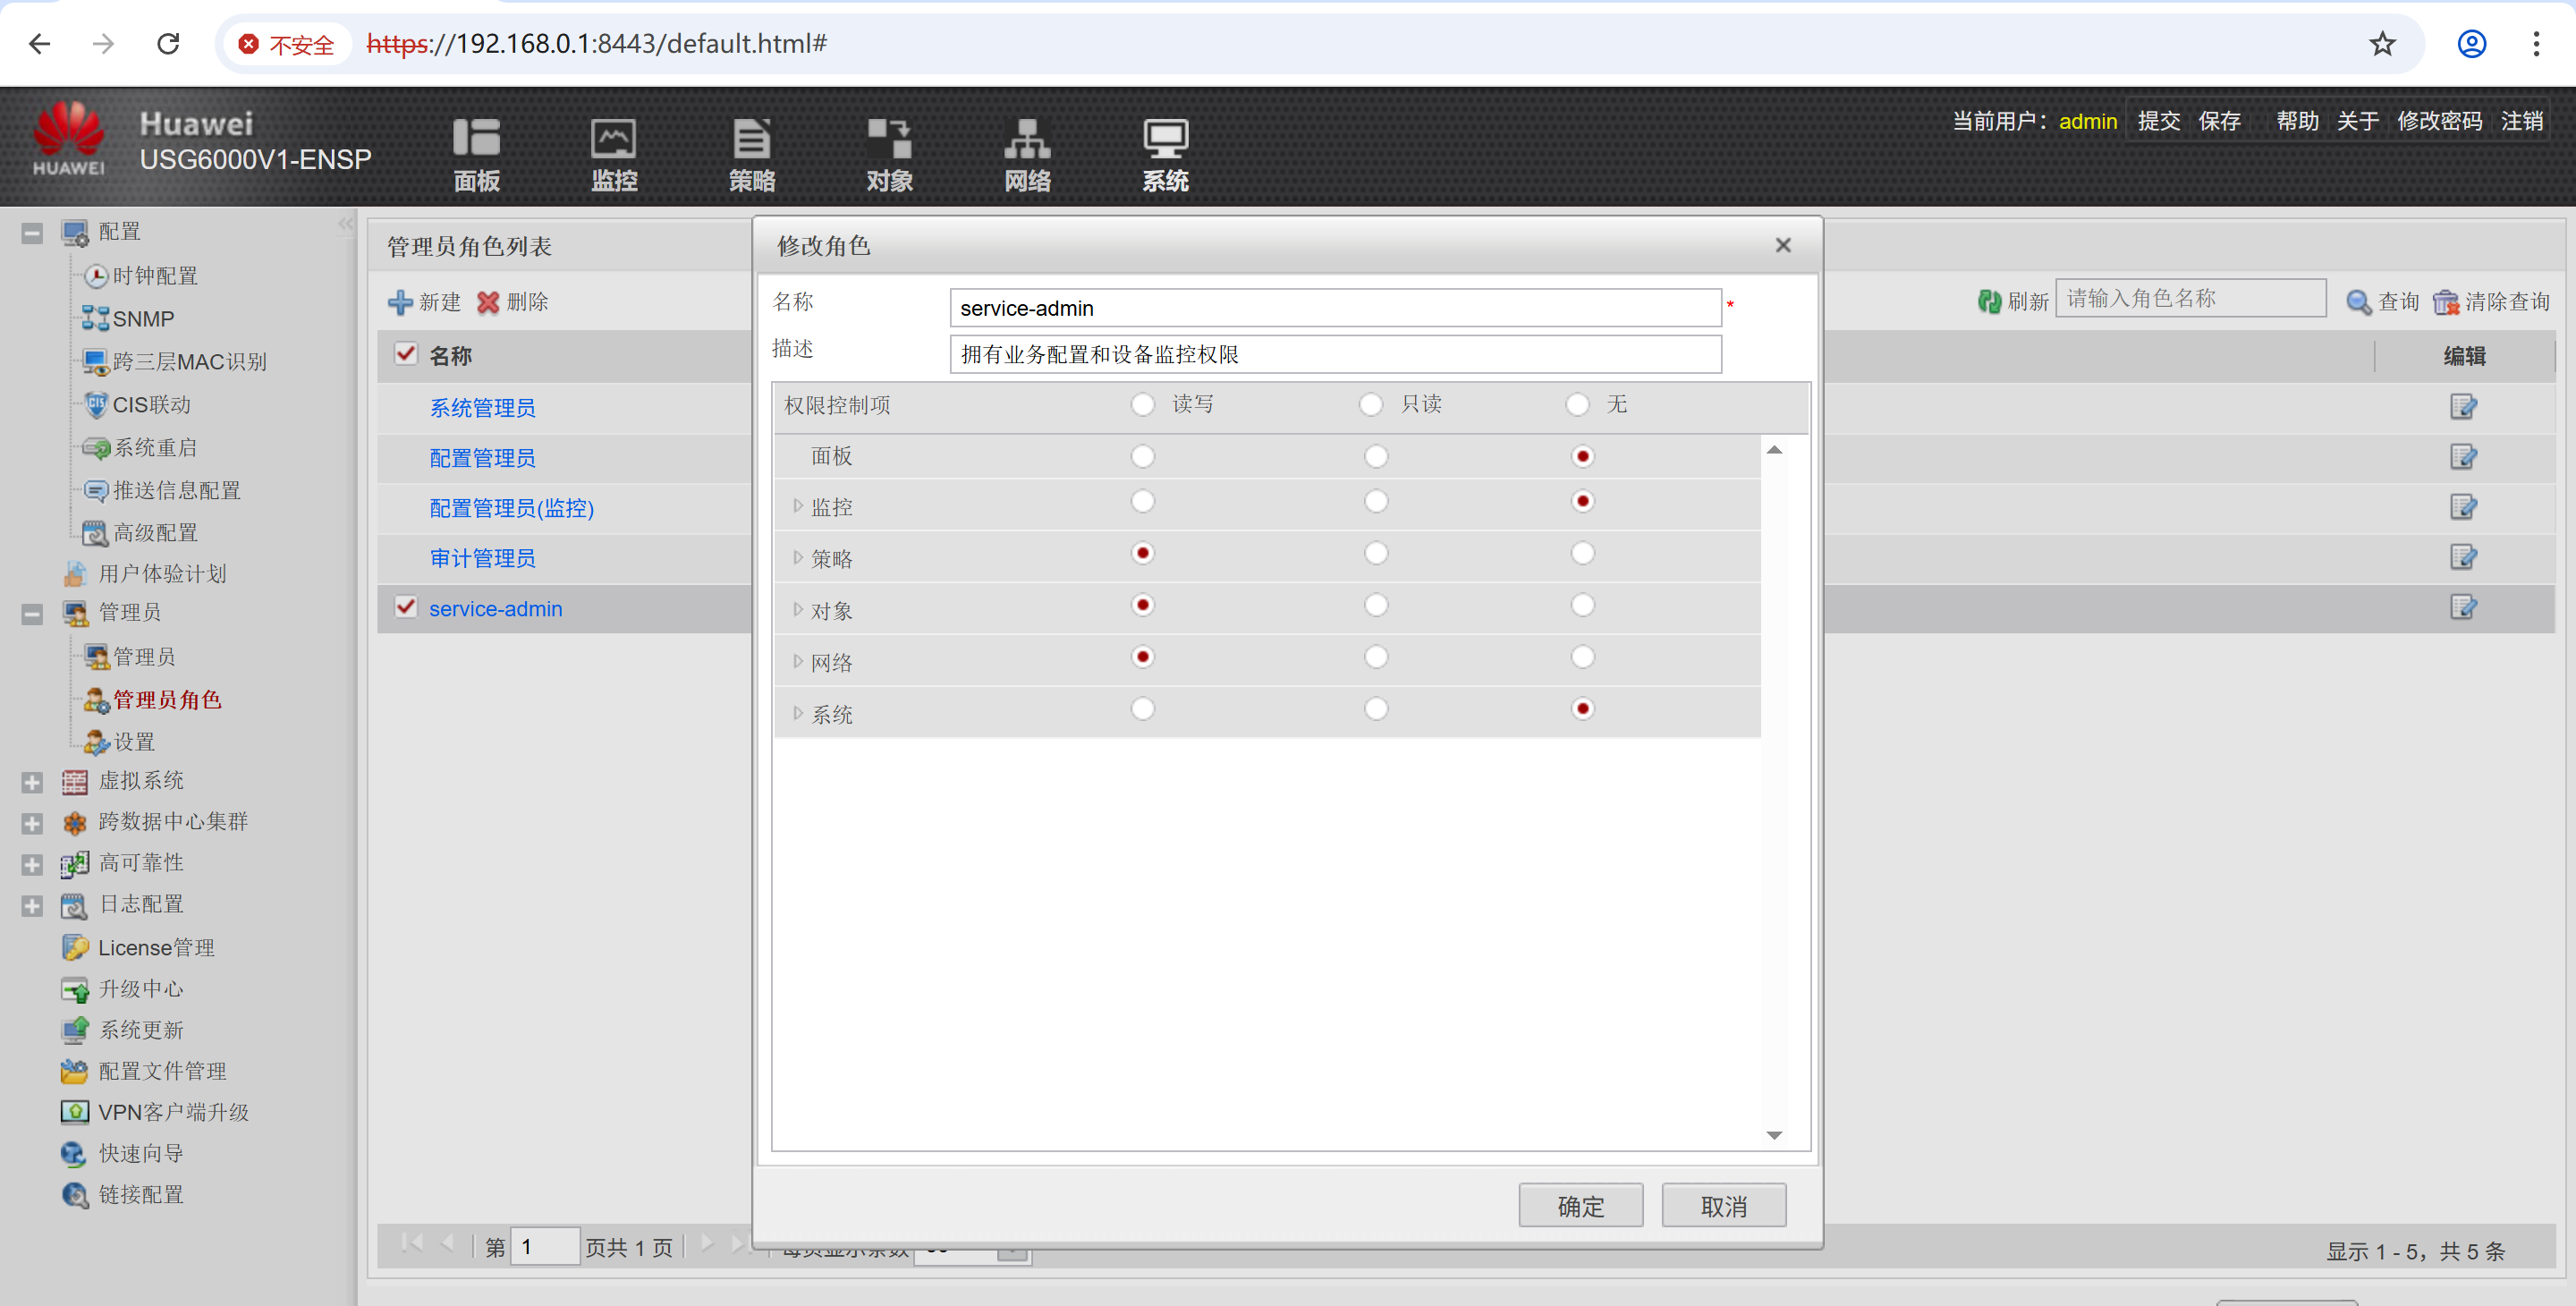This screenshot has height=1306, width=2576.
Task: Open the 对象 object icon
Action: pos(889,138)
